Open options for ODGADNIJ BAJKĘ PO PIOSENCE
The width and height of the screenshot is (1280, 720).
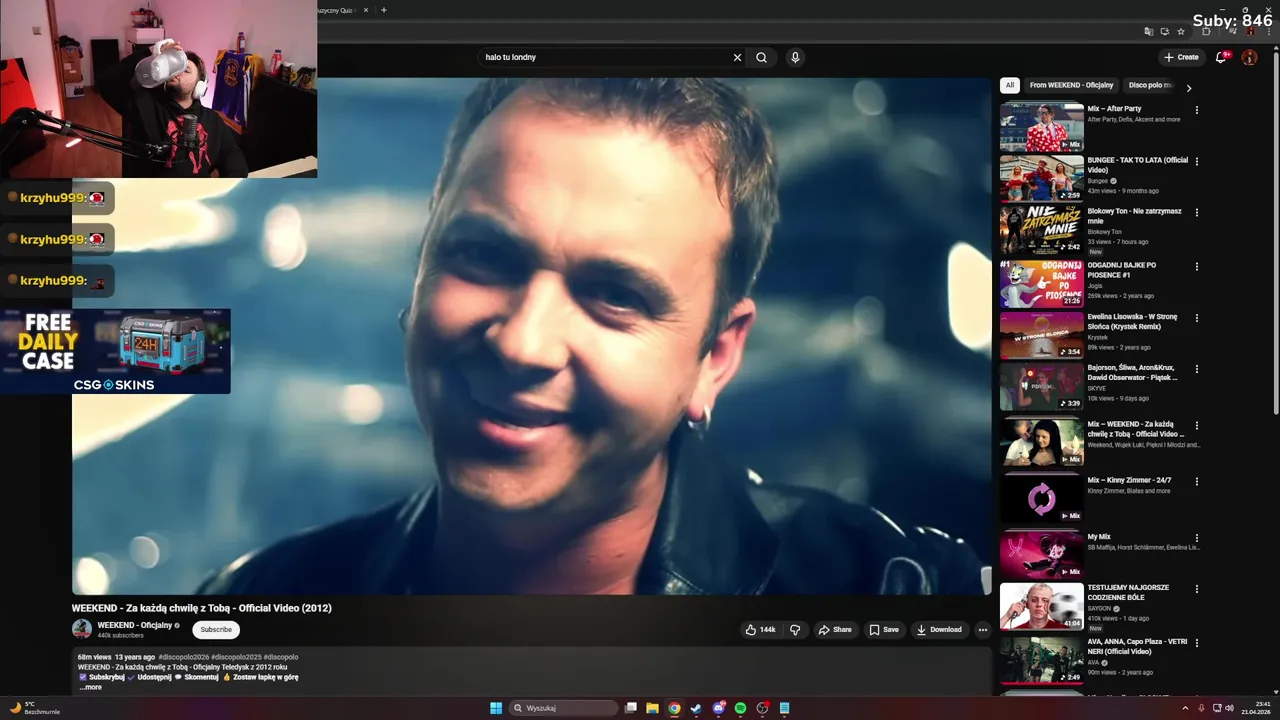[1197, 266]
